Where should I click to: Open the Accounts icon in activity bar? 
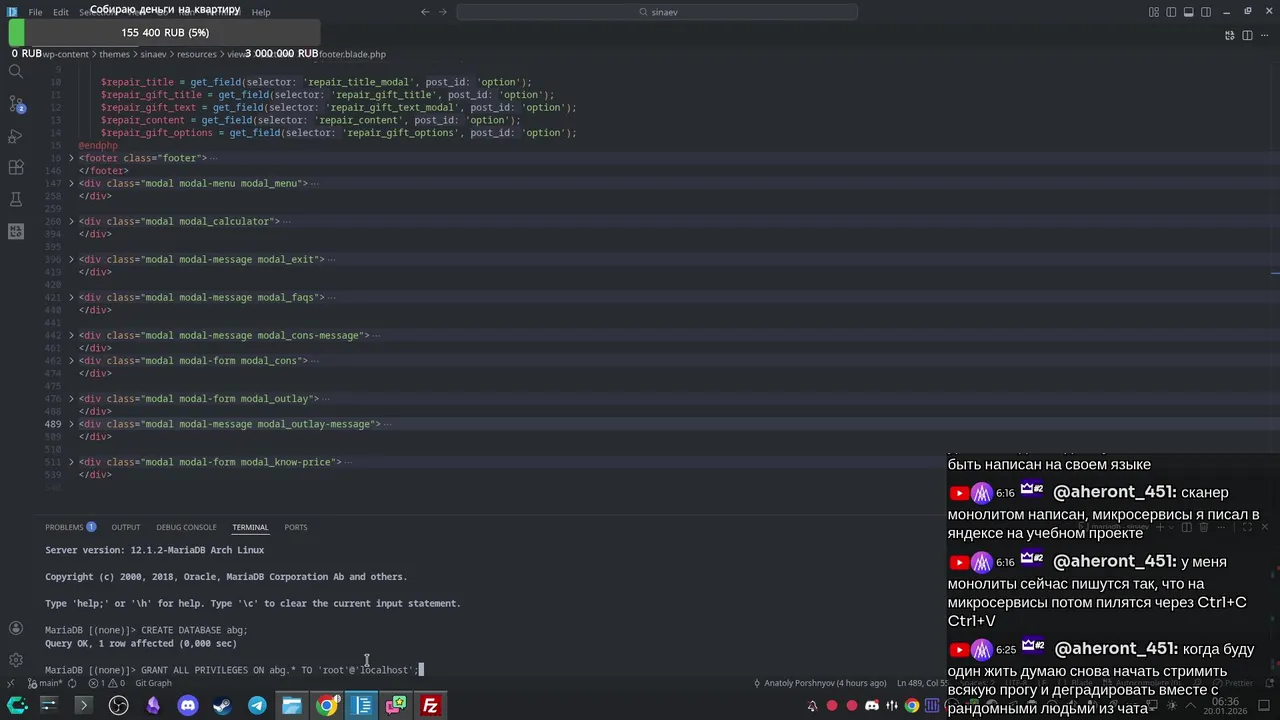(16, 628)
